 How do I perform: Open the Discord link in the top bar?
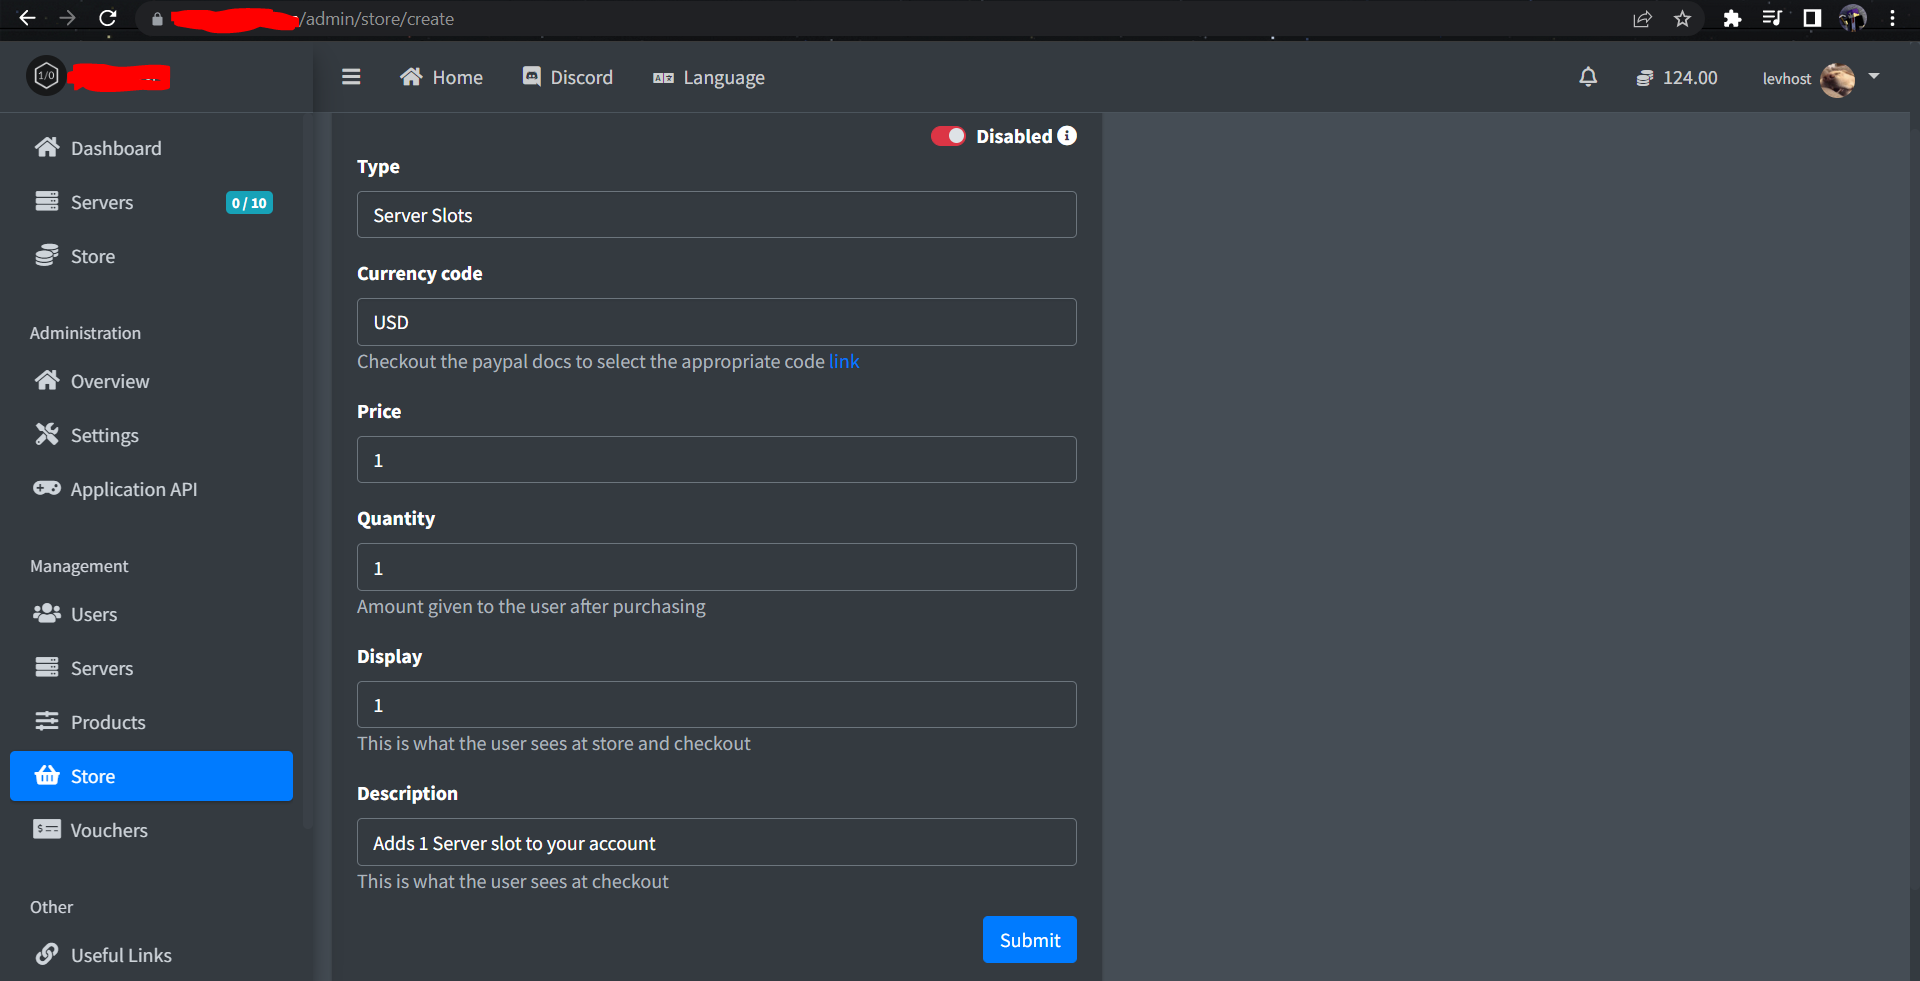point(566,77)
